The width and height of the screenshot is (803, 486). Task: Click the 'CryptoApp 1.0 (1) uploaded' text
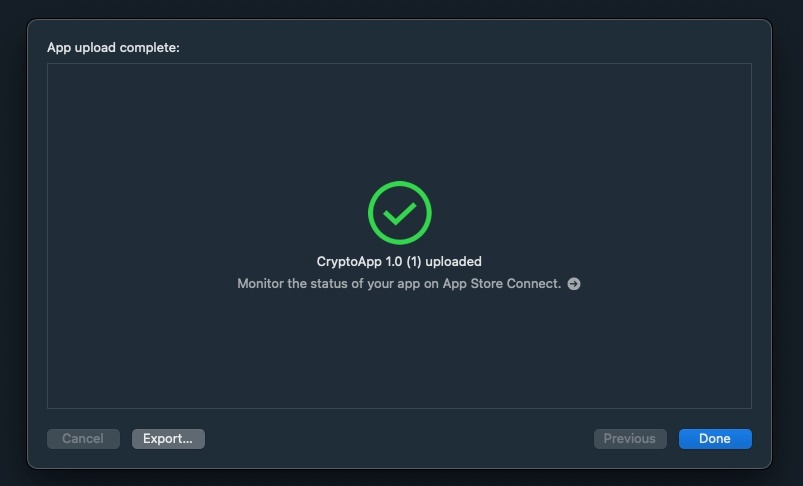pos(399,262)
